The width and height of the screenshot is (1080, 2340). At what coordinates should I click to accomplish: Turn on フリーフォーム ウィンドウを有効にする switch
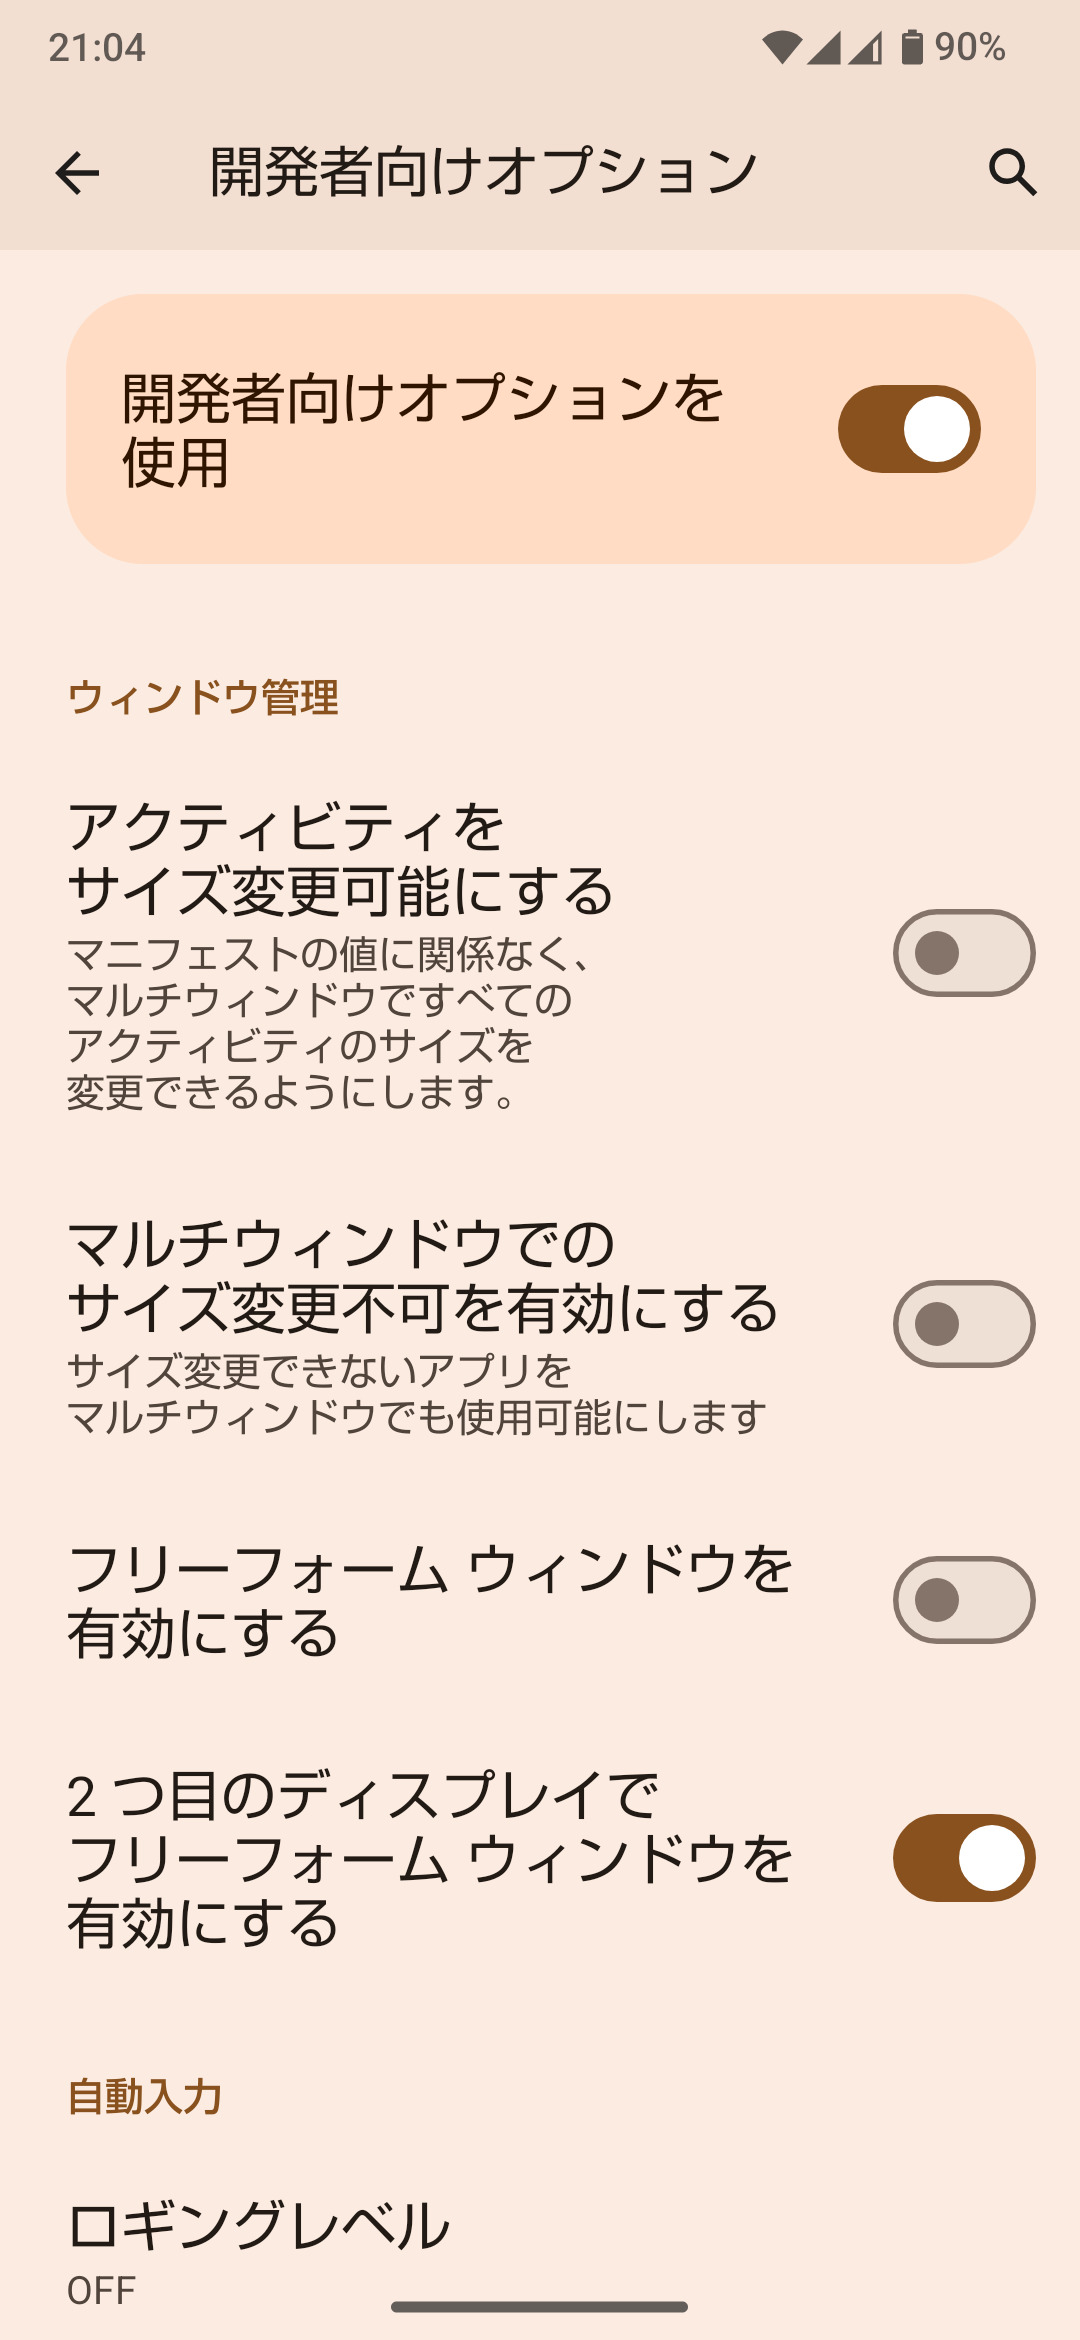point(963,1600)
